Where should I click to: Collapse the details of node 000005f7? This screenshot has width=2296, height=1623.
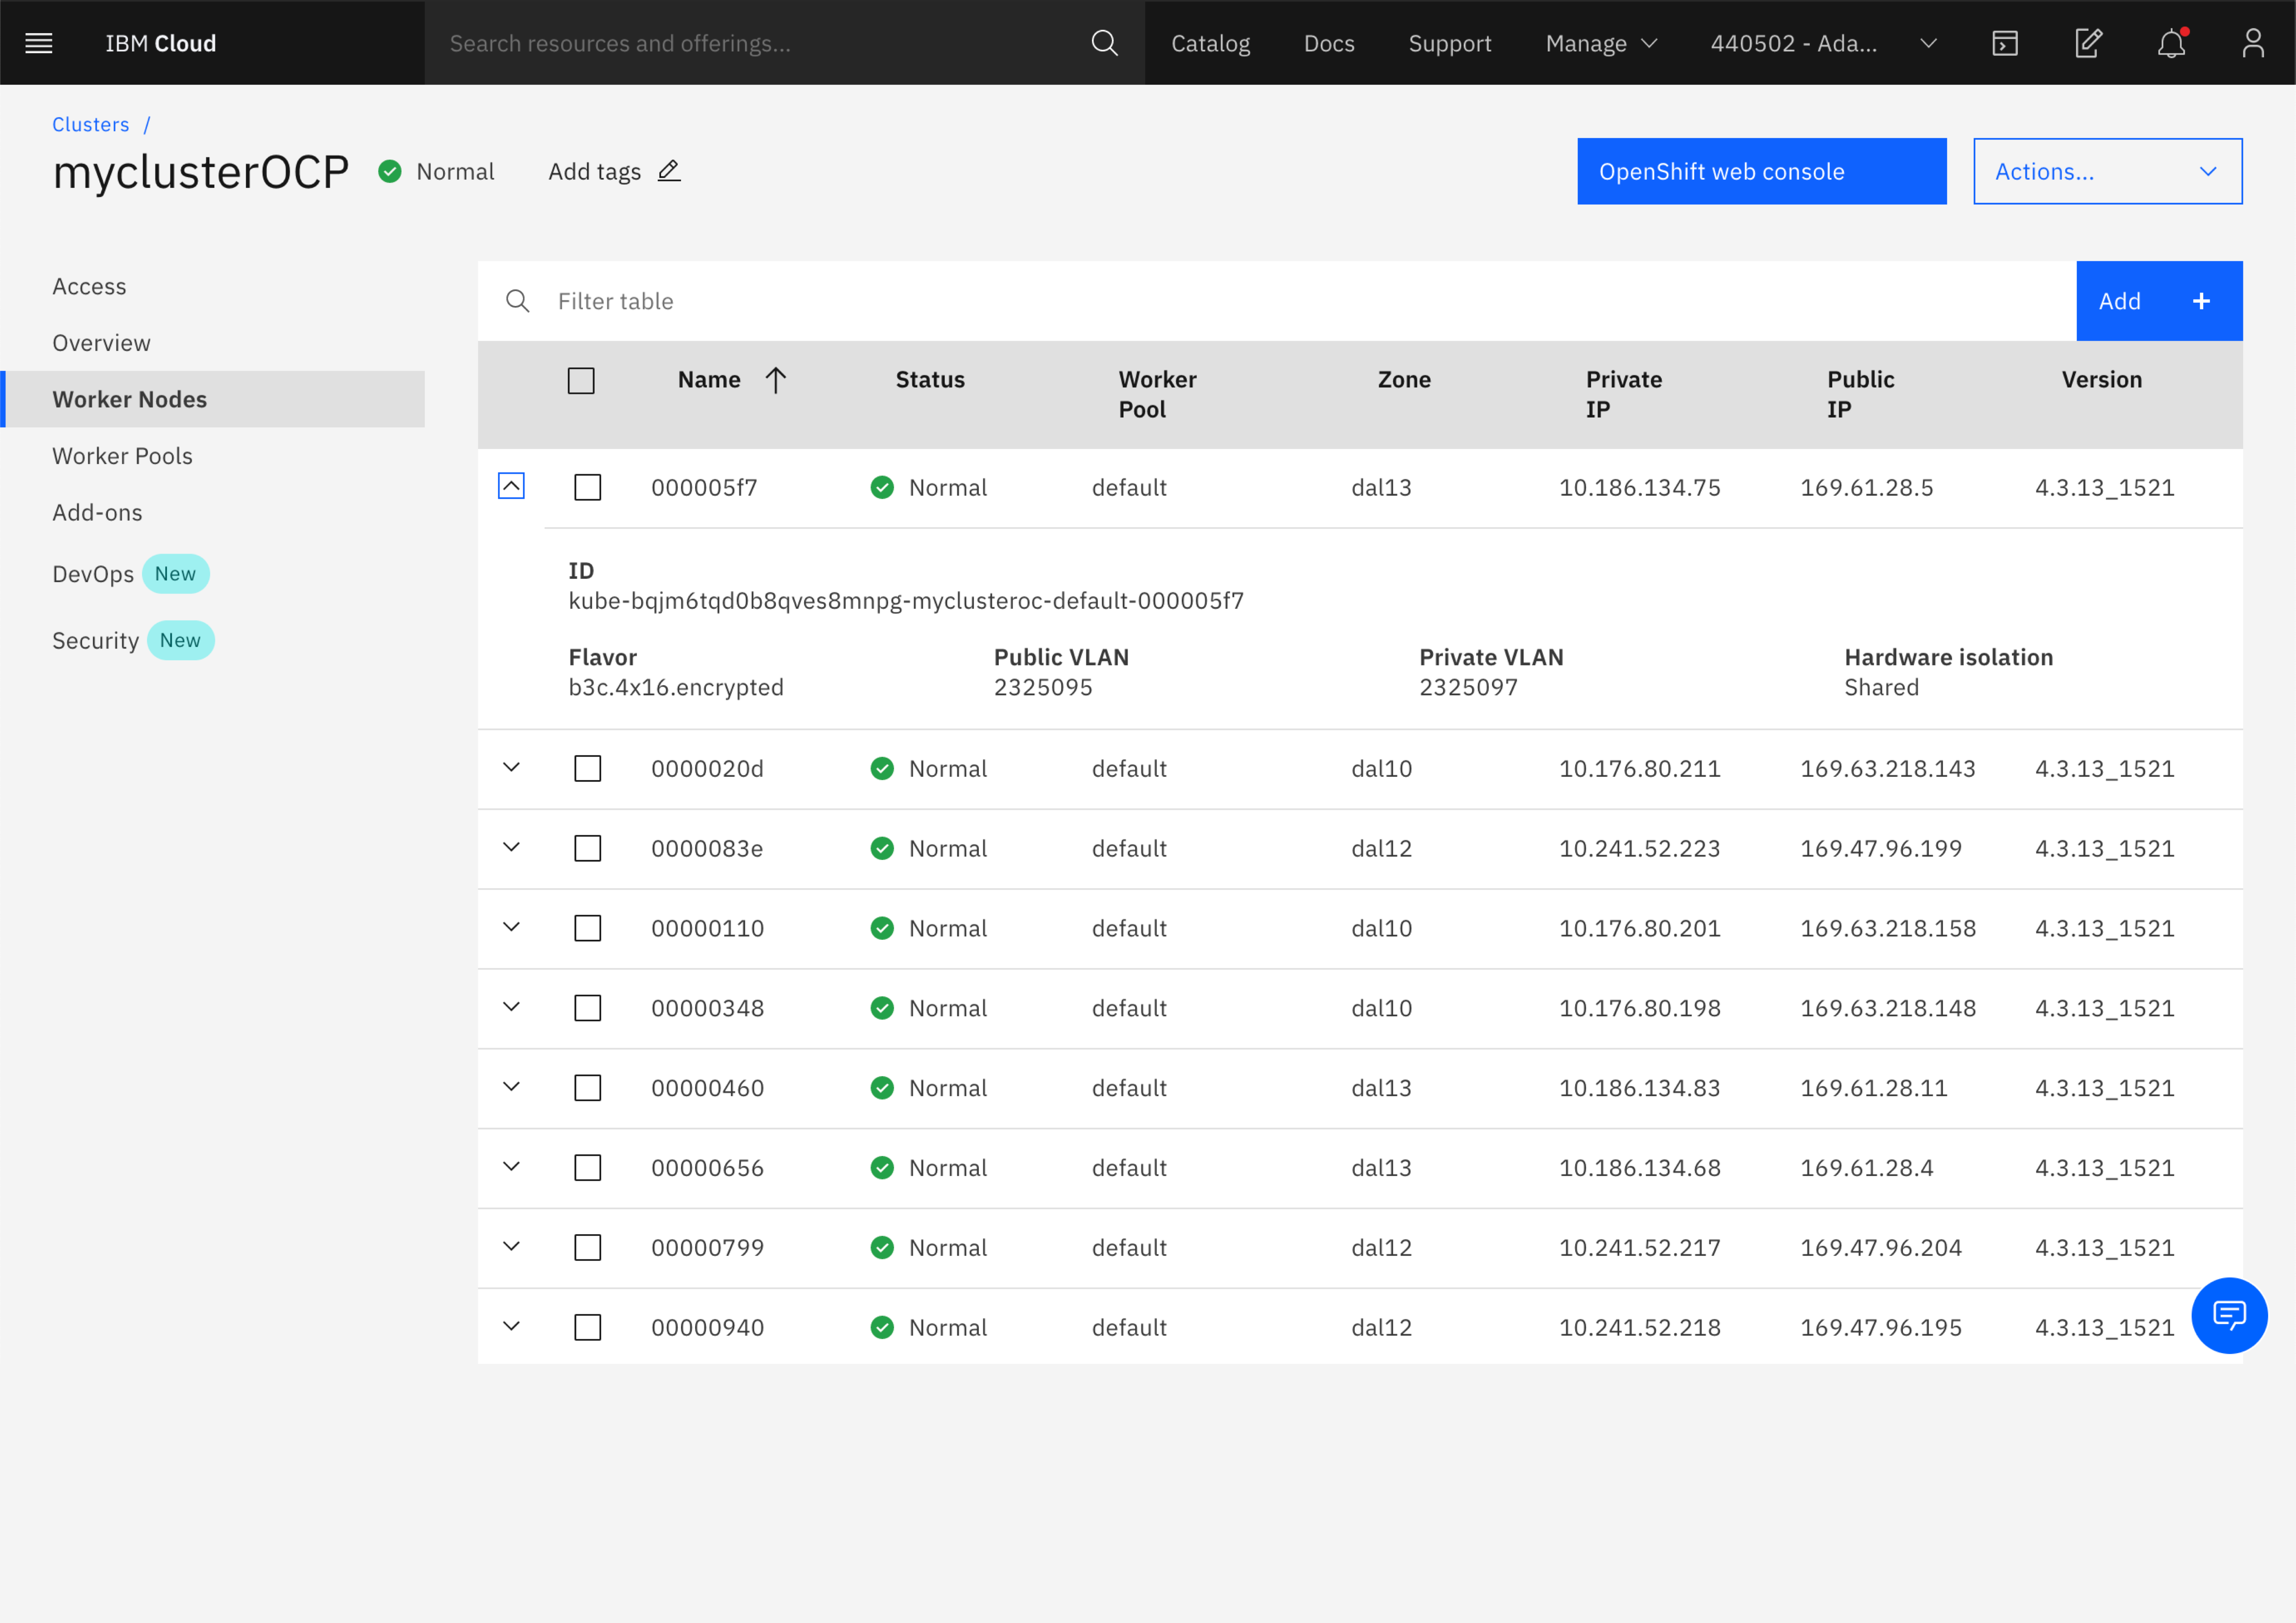point(511,486)
